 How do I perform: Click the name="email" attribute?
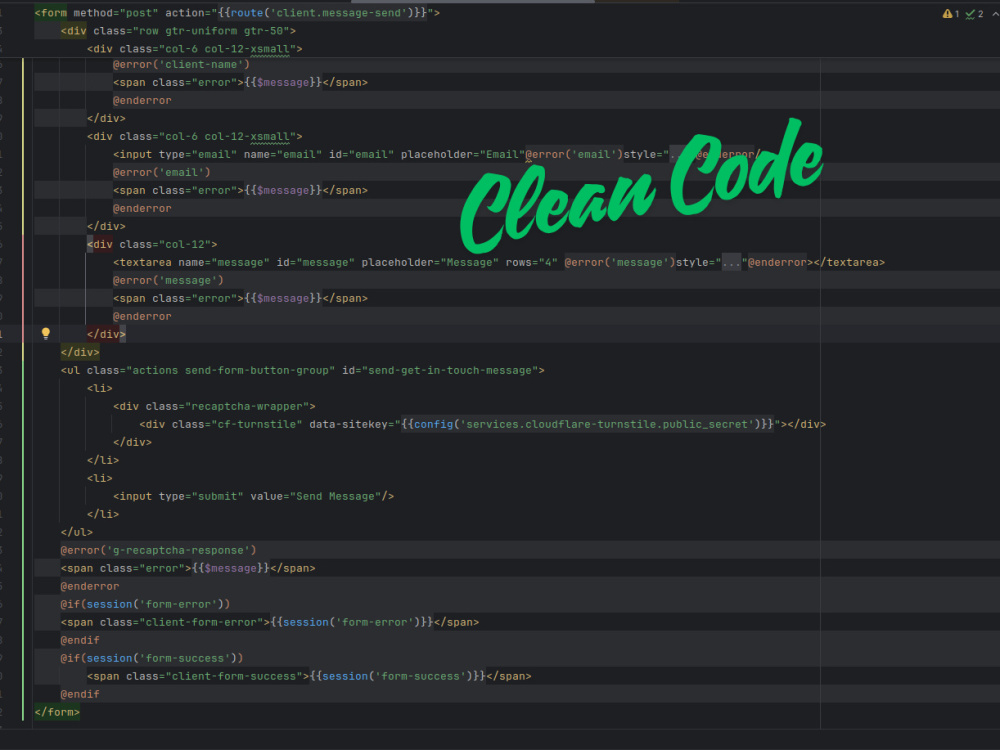[x=283, y=154]
